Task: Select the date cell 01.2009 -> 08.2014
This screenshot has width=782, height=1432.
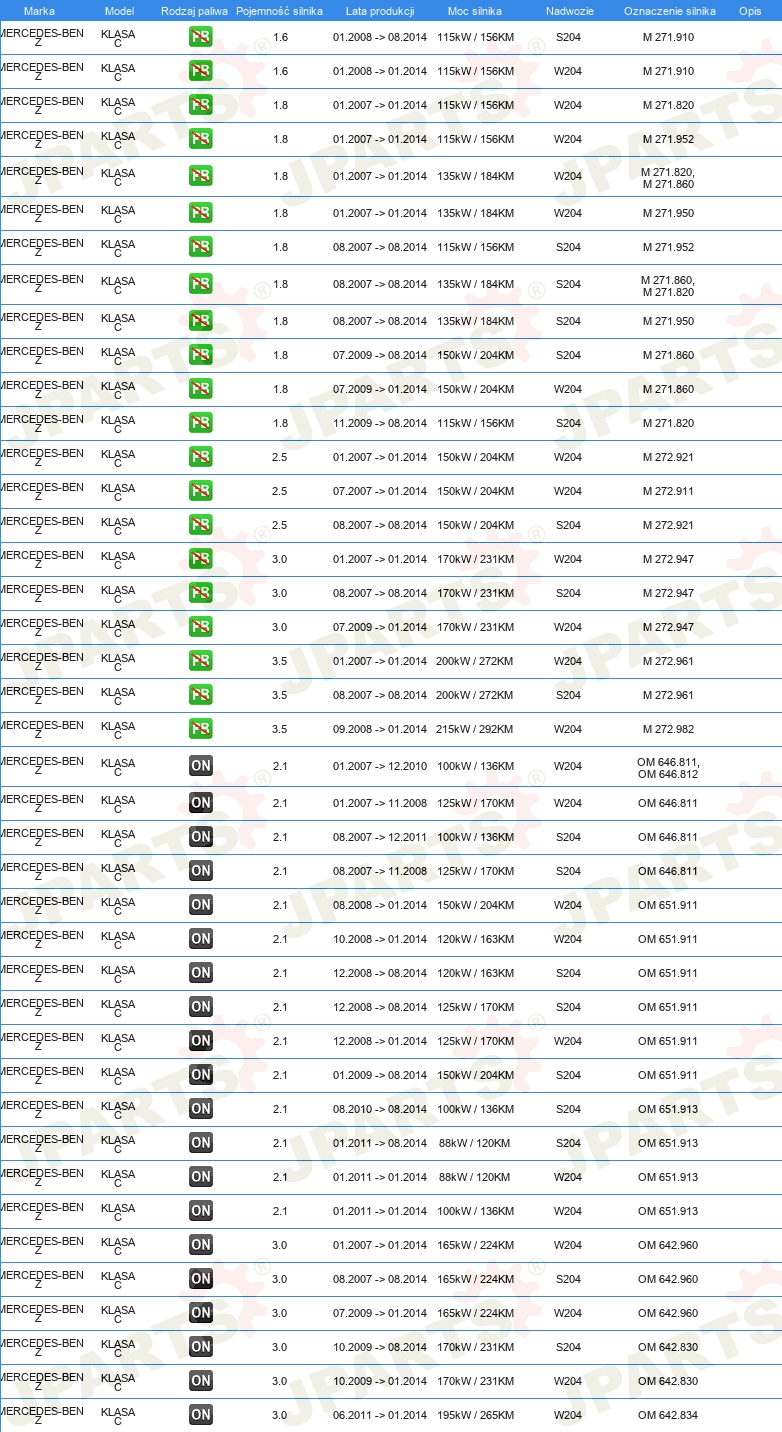Action: coord(380,1075)
